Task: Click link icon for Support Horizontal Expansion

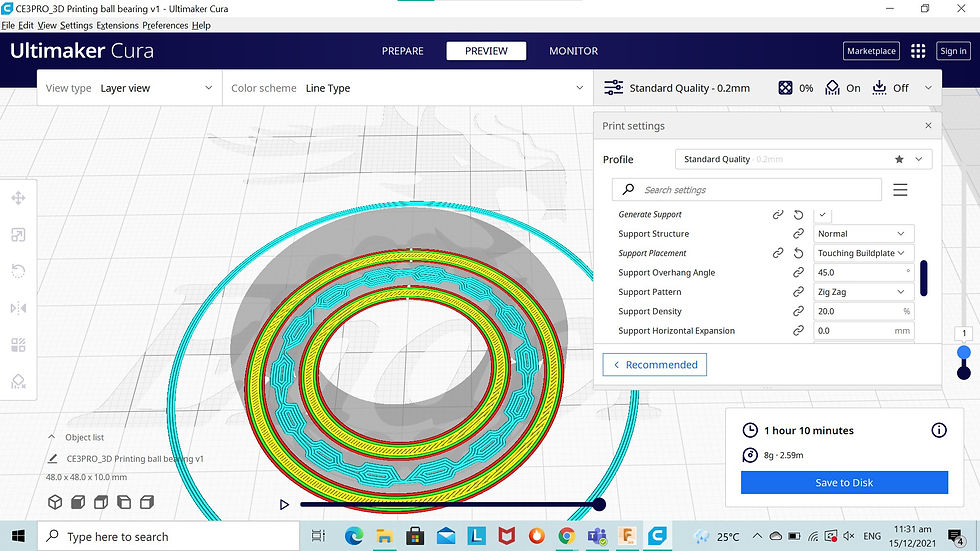Action: pyautogui.click(x=798, y=330)
